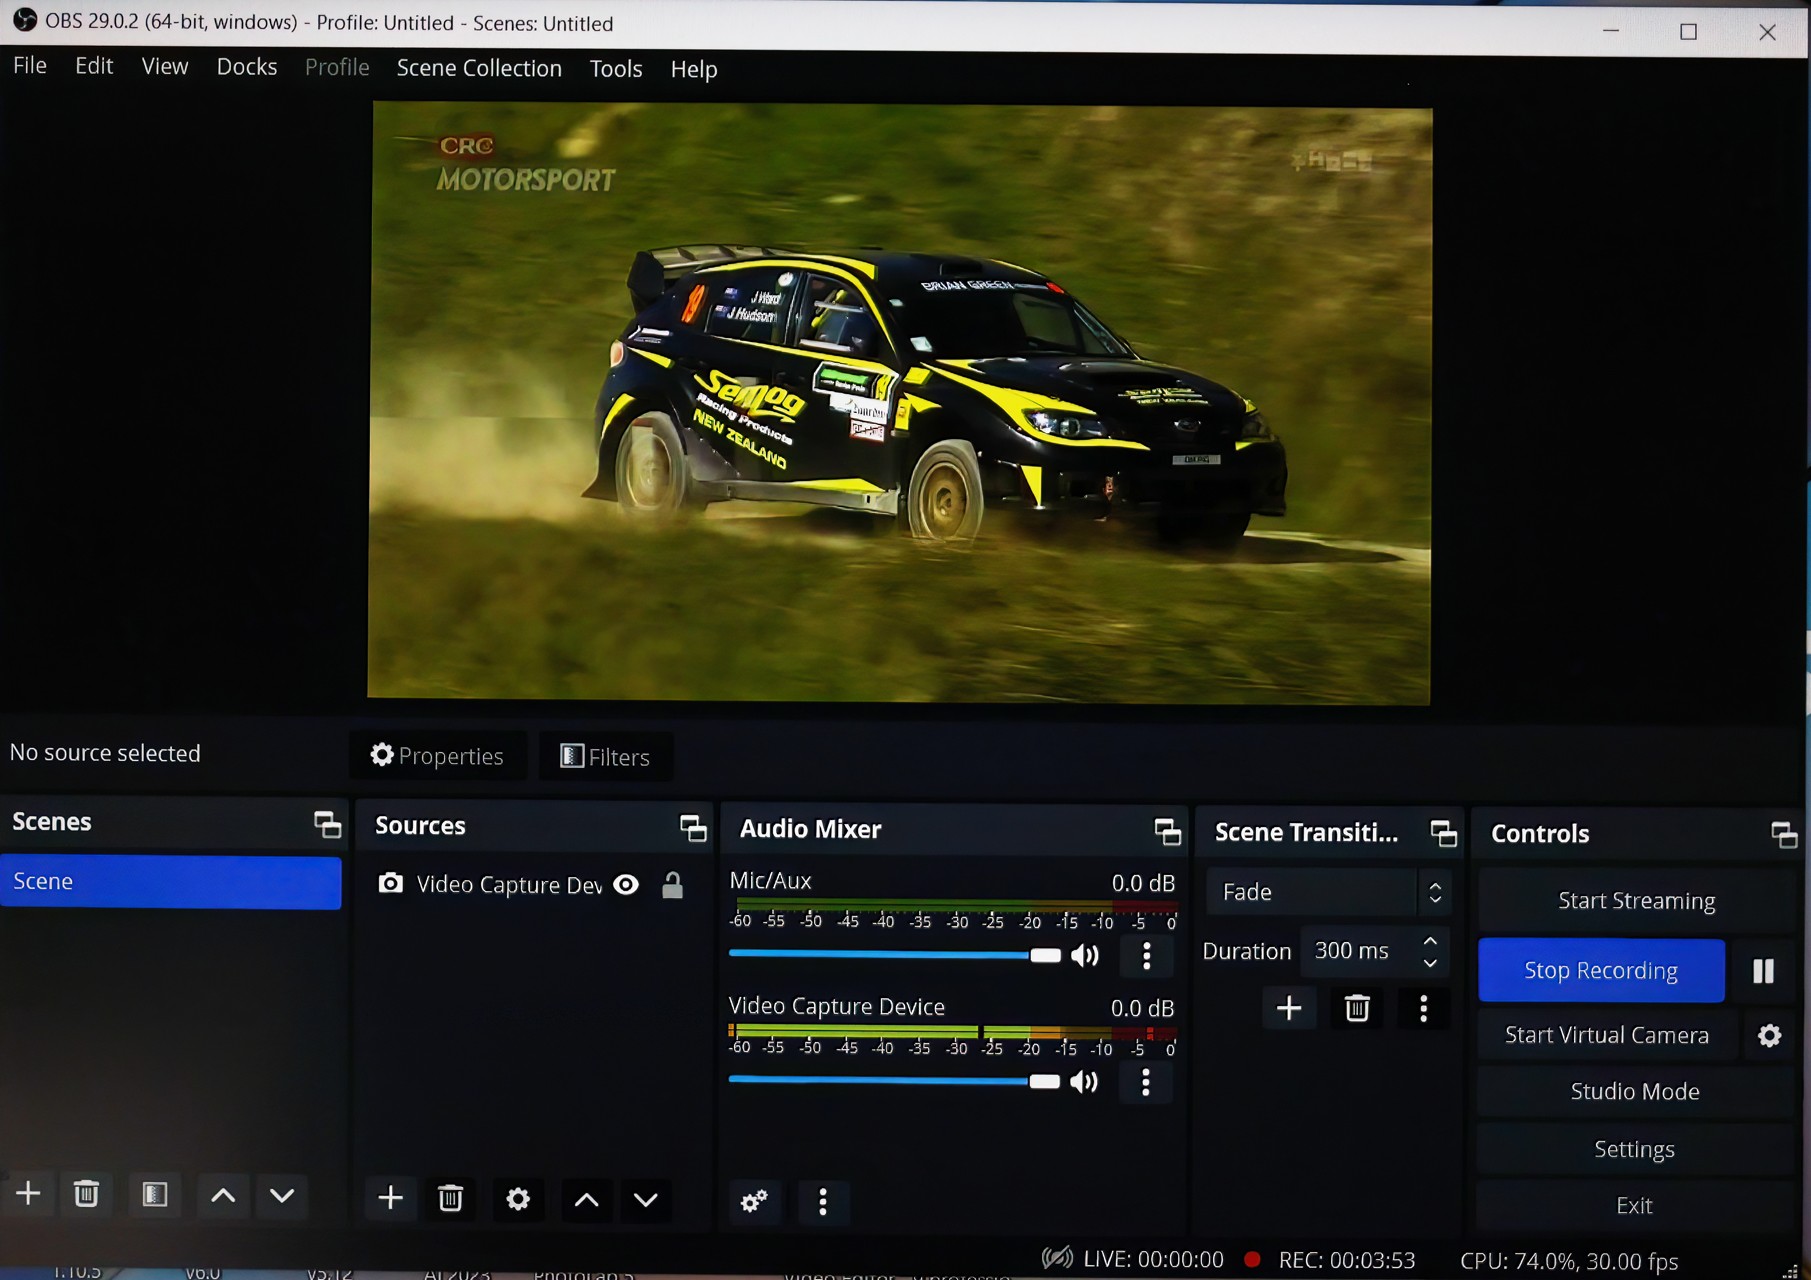Click the camera icon of Video Capture source
The width and height of the screenshot is (1811, 1280).
391,883
